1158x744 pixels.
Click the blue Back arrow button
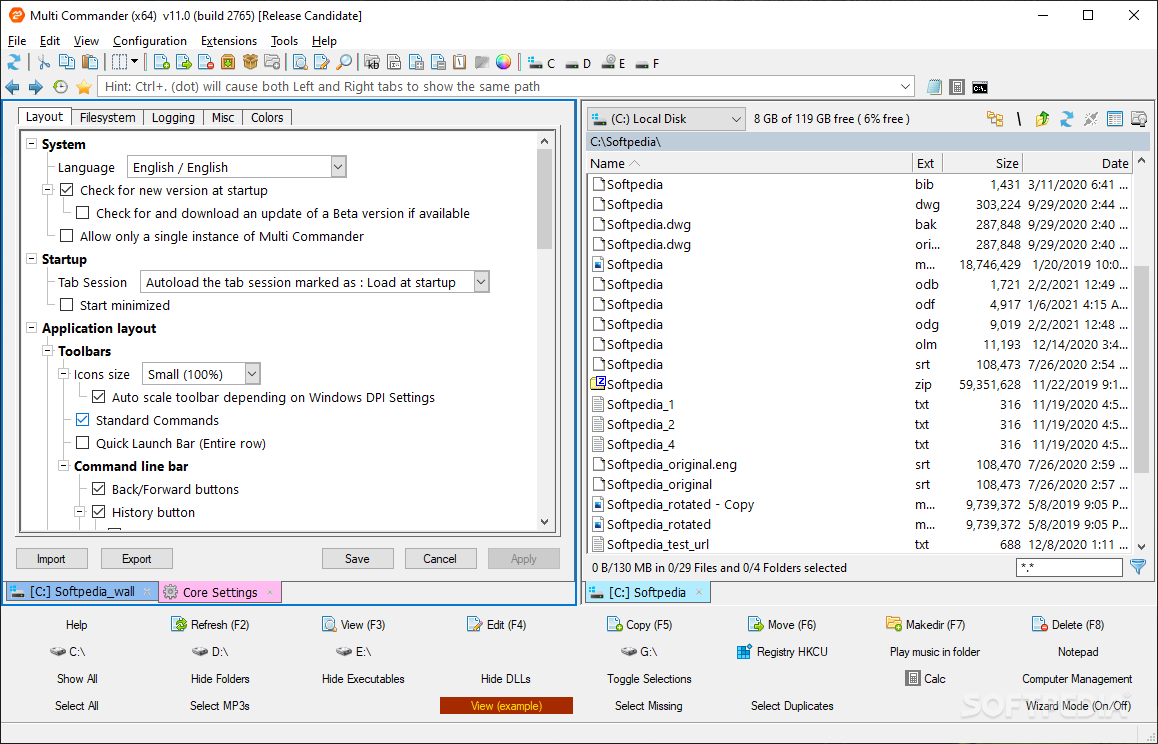click(x=13, y=87)
